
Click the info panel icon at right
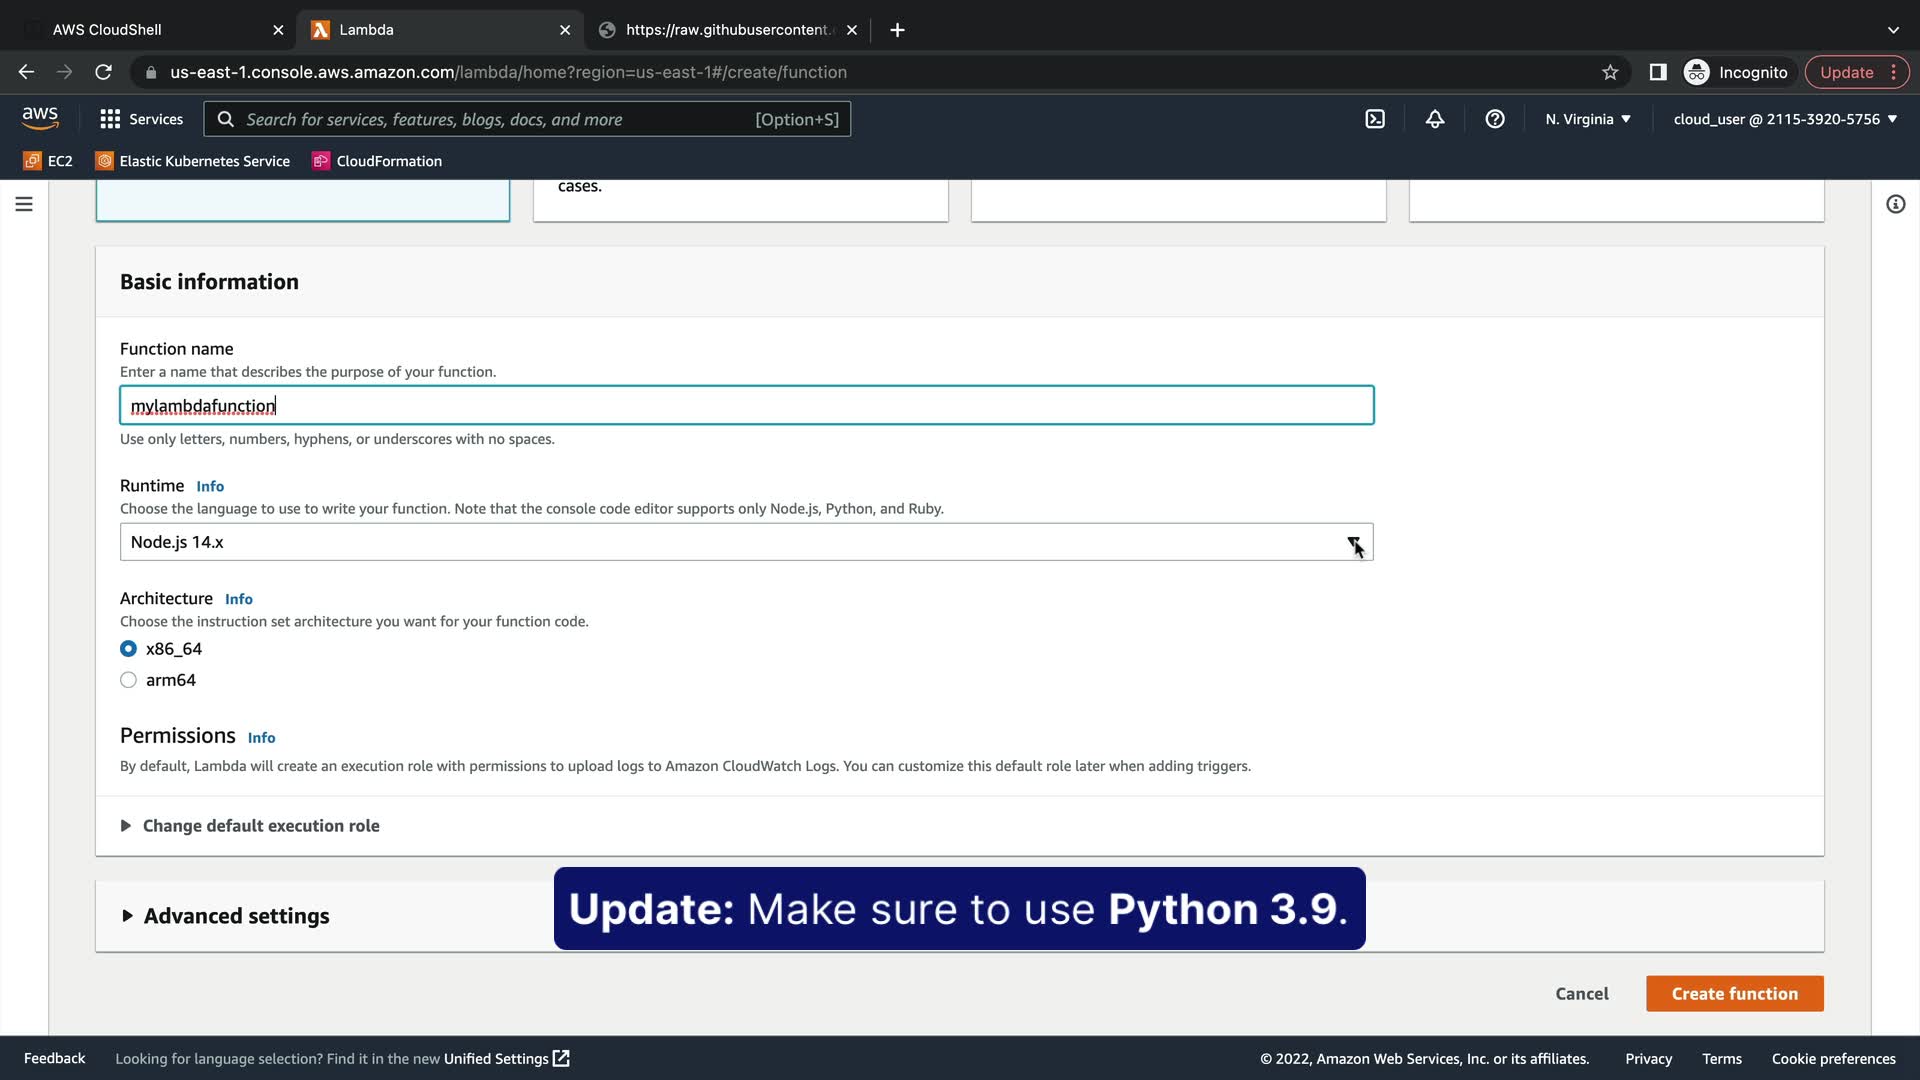pos(1895,204)
